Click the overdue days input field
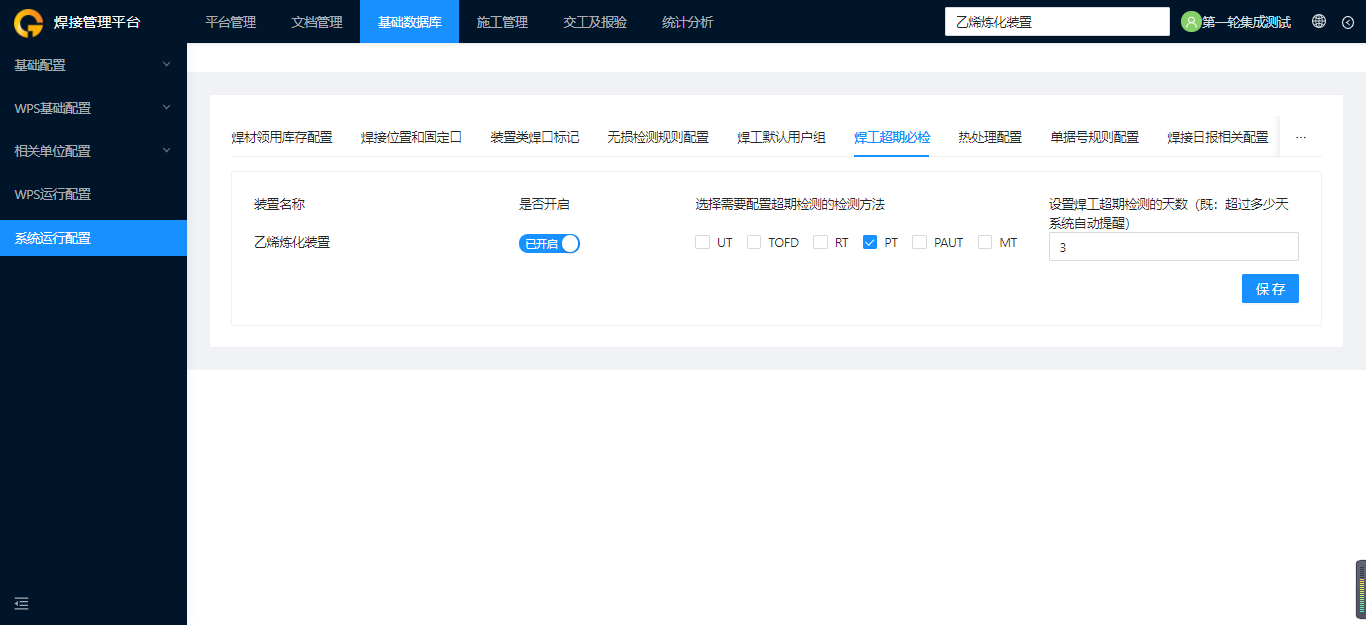1366x625 pixels. tap(1174, 247)
